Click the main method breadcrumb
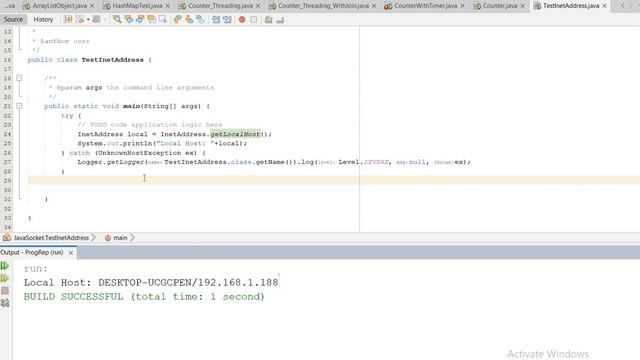640x360 pixels. pyautogui.click(x=120, y=238)
